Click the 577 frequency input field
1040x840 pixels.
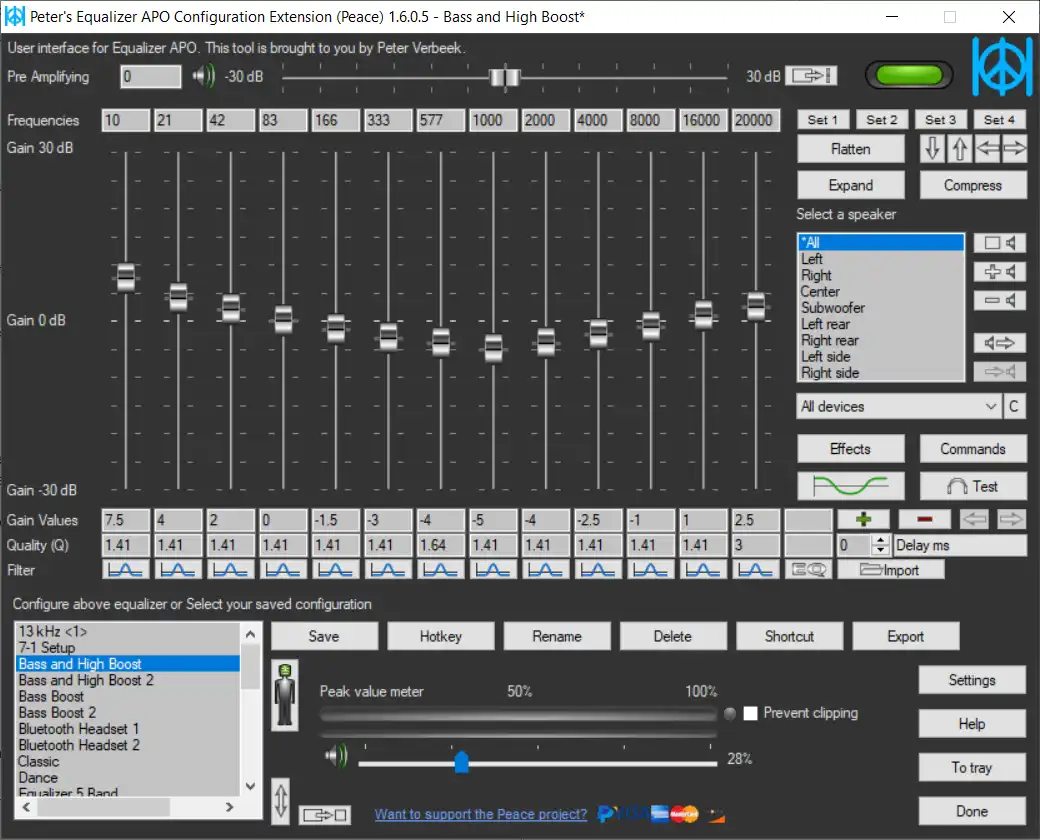pyautogui.click(x=441, y=120)
